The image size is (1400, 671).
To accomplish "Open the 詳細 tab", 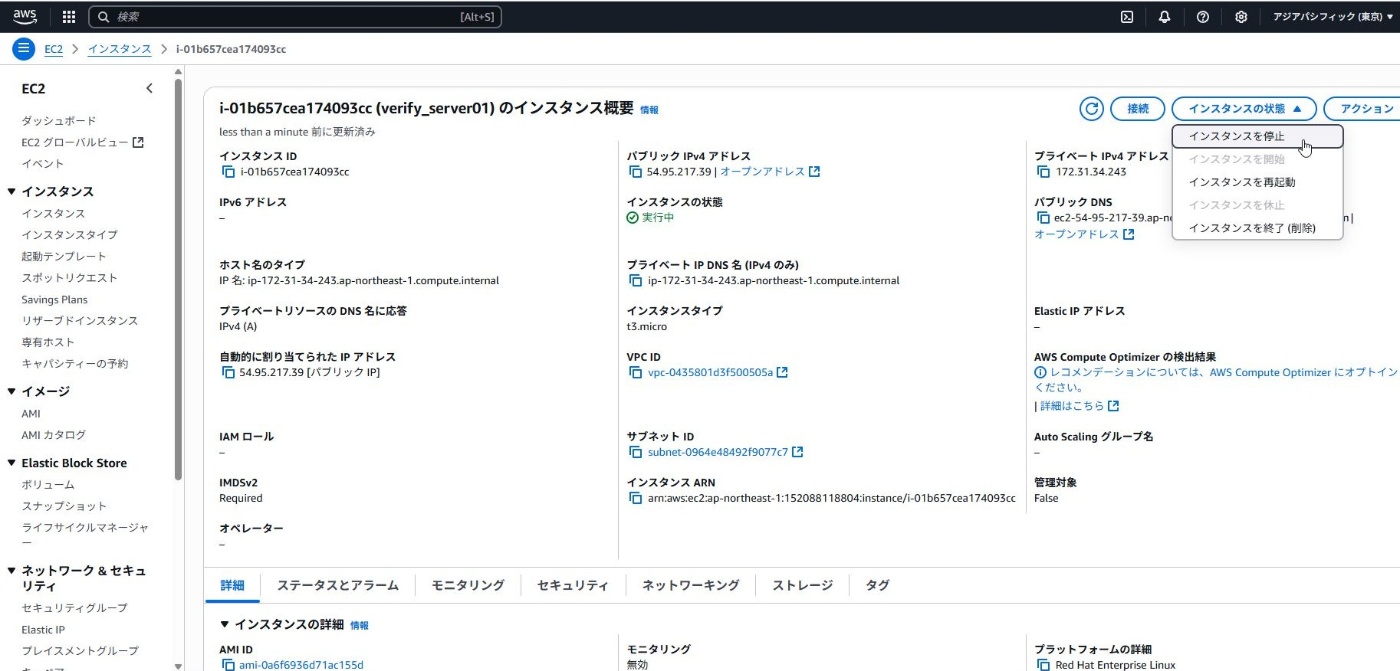I will point(232,585).
